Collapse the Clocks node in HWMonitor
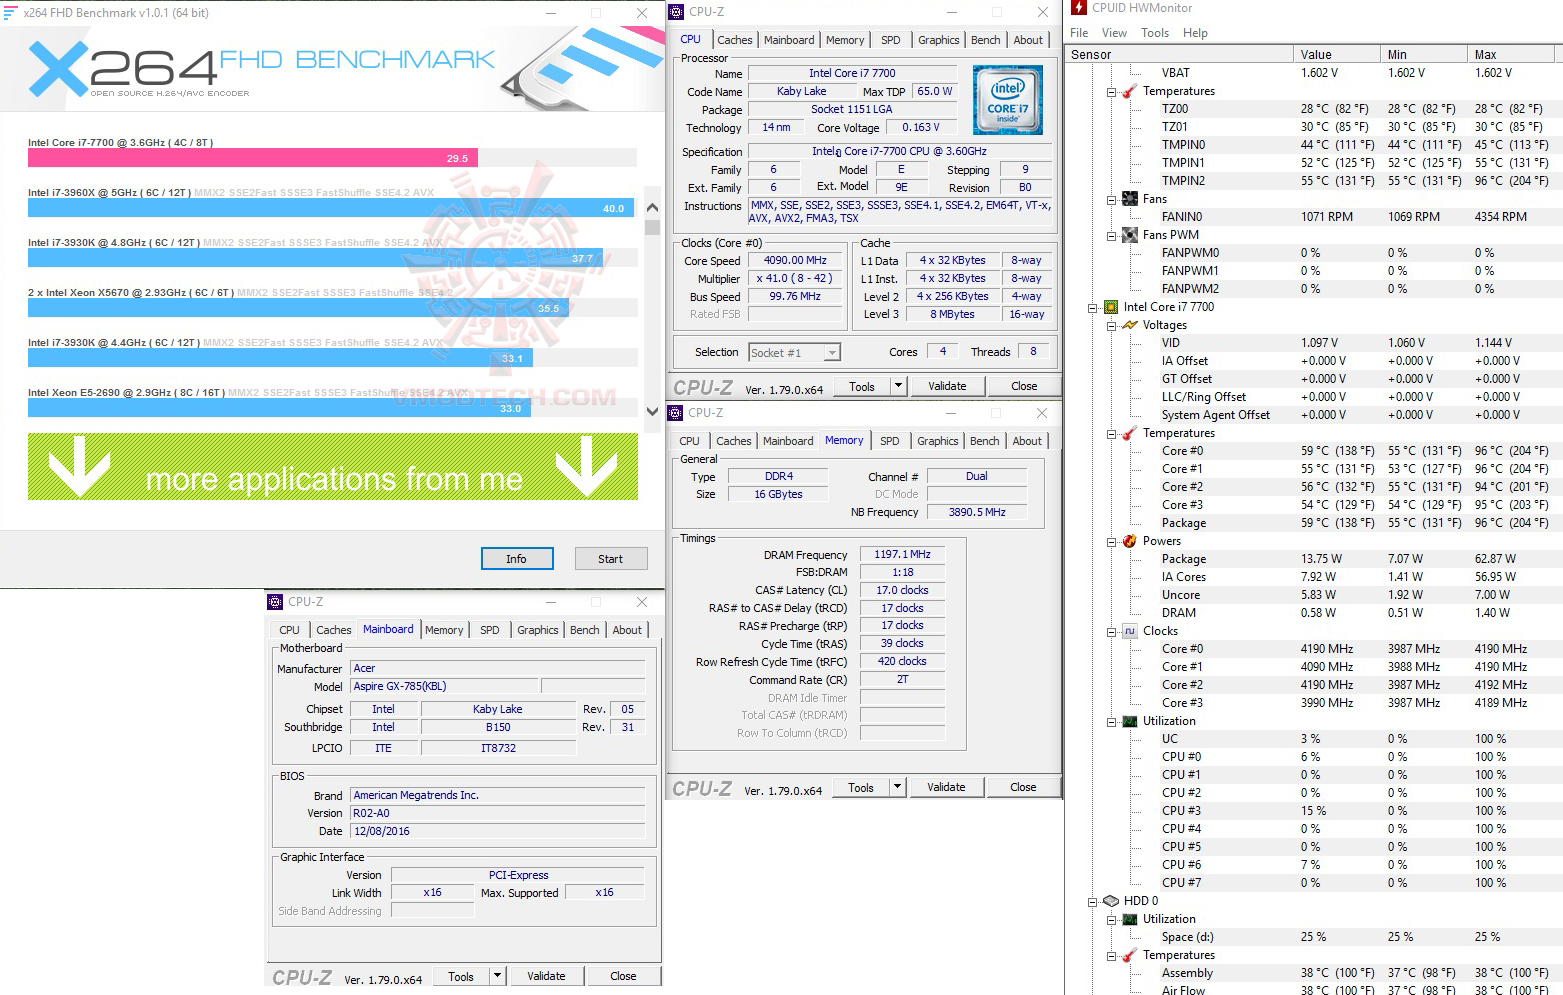Screen dimensions: 1563x995 pyautogui.click(x=1111, y=632)
